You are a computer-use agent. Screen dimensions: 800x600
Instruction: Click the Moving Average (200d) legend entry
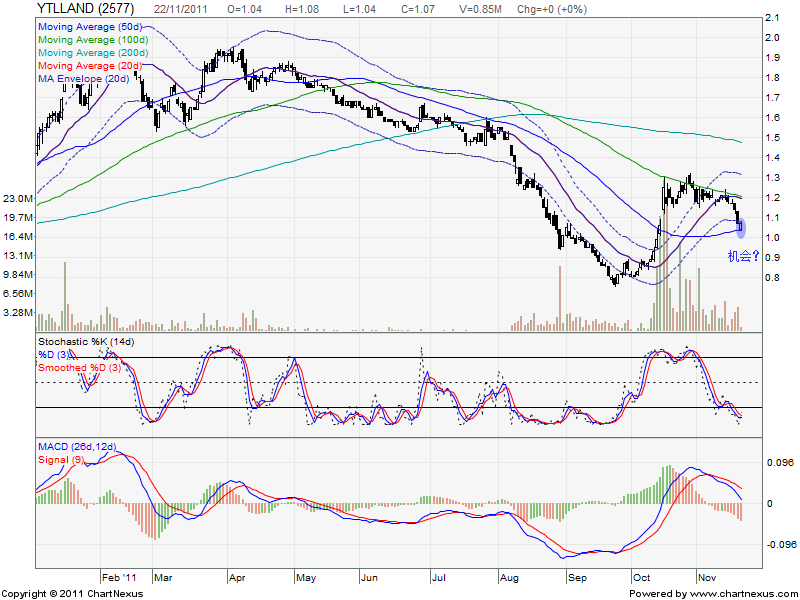pos(94,53)
